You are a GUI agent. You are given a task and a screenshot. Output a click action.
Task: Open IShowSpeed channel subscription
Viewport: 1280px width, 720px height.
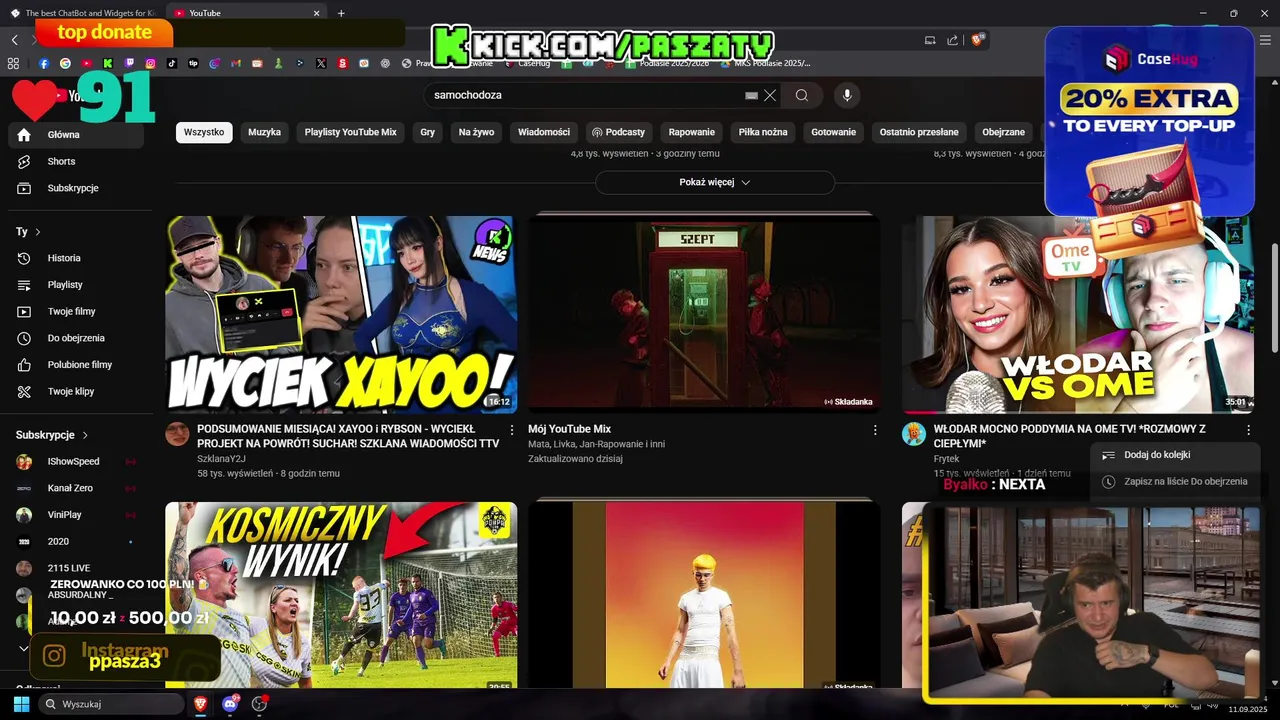click(76, 462)
